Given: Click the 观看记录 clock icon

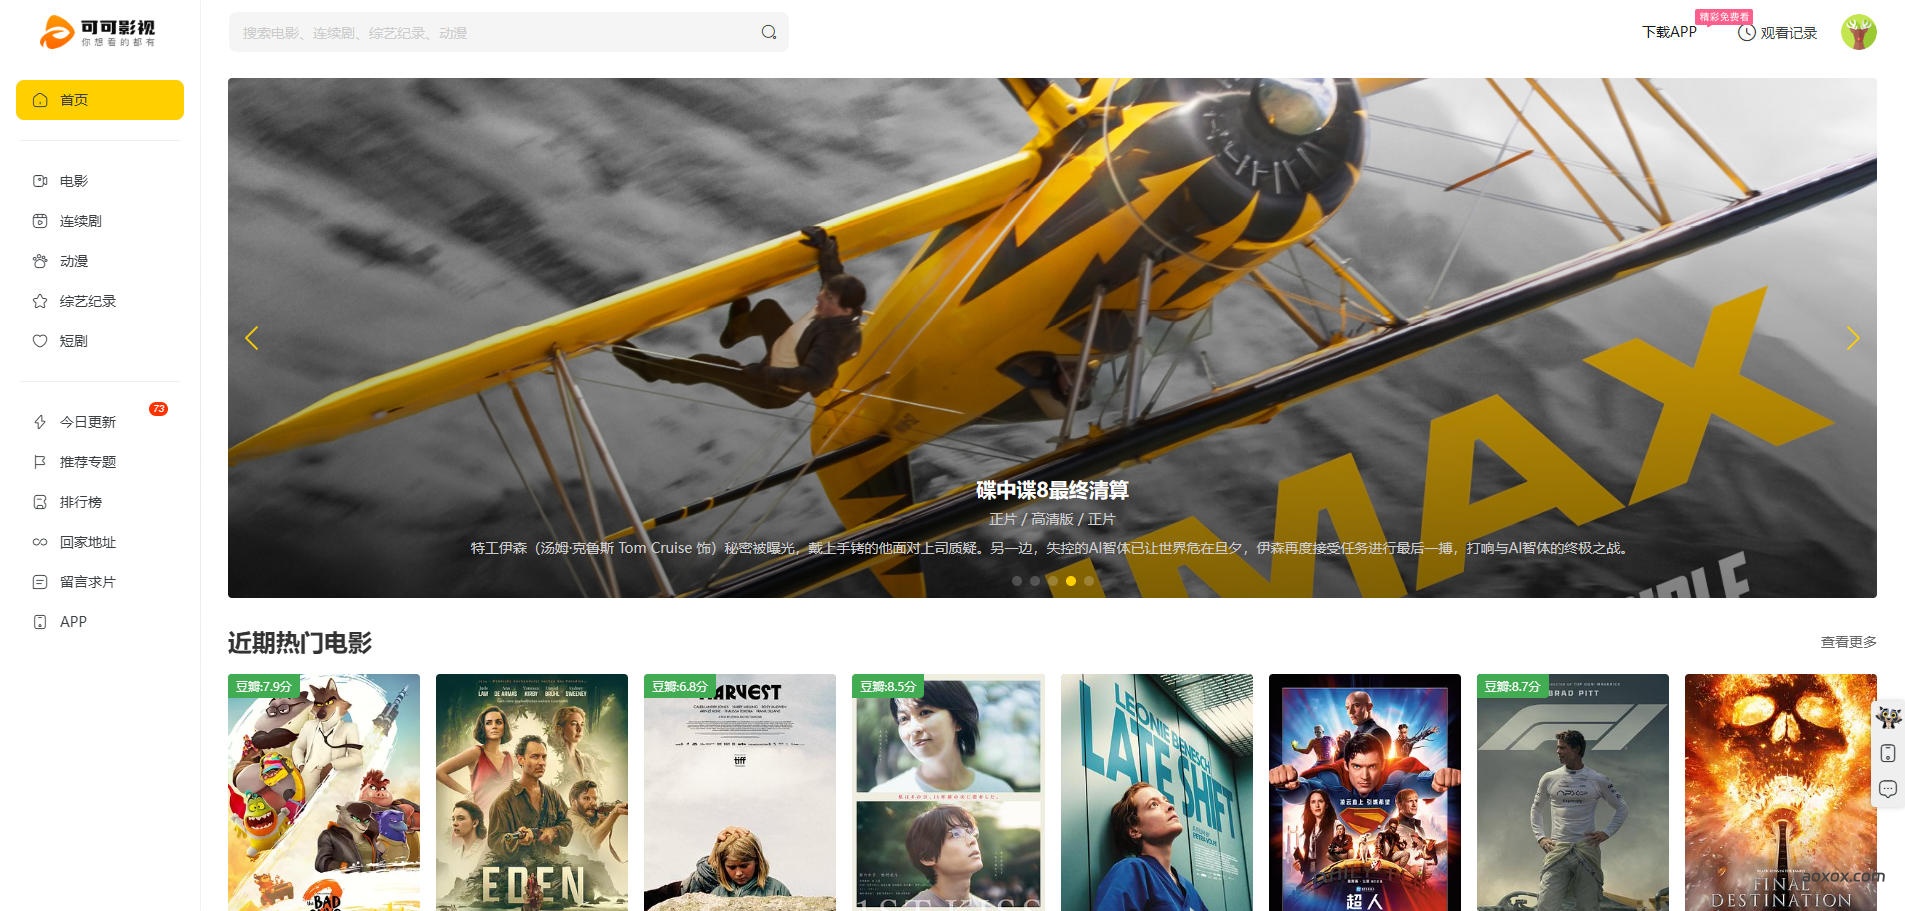Looking at the screenshot, I should click(x=1746, y=33).
